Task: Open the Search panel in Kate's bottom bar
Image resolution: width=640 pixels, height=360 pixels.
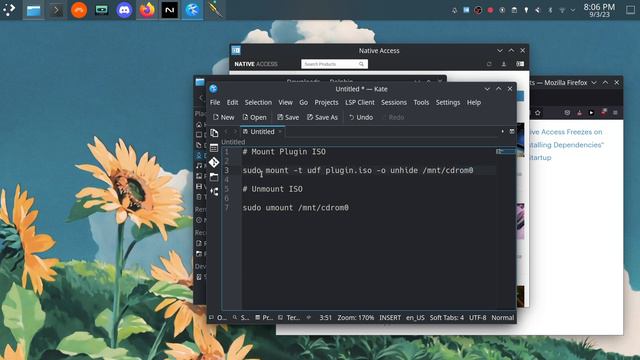Action: tap(241, 318)
